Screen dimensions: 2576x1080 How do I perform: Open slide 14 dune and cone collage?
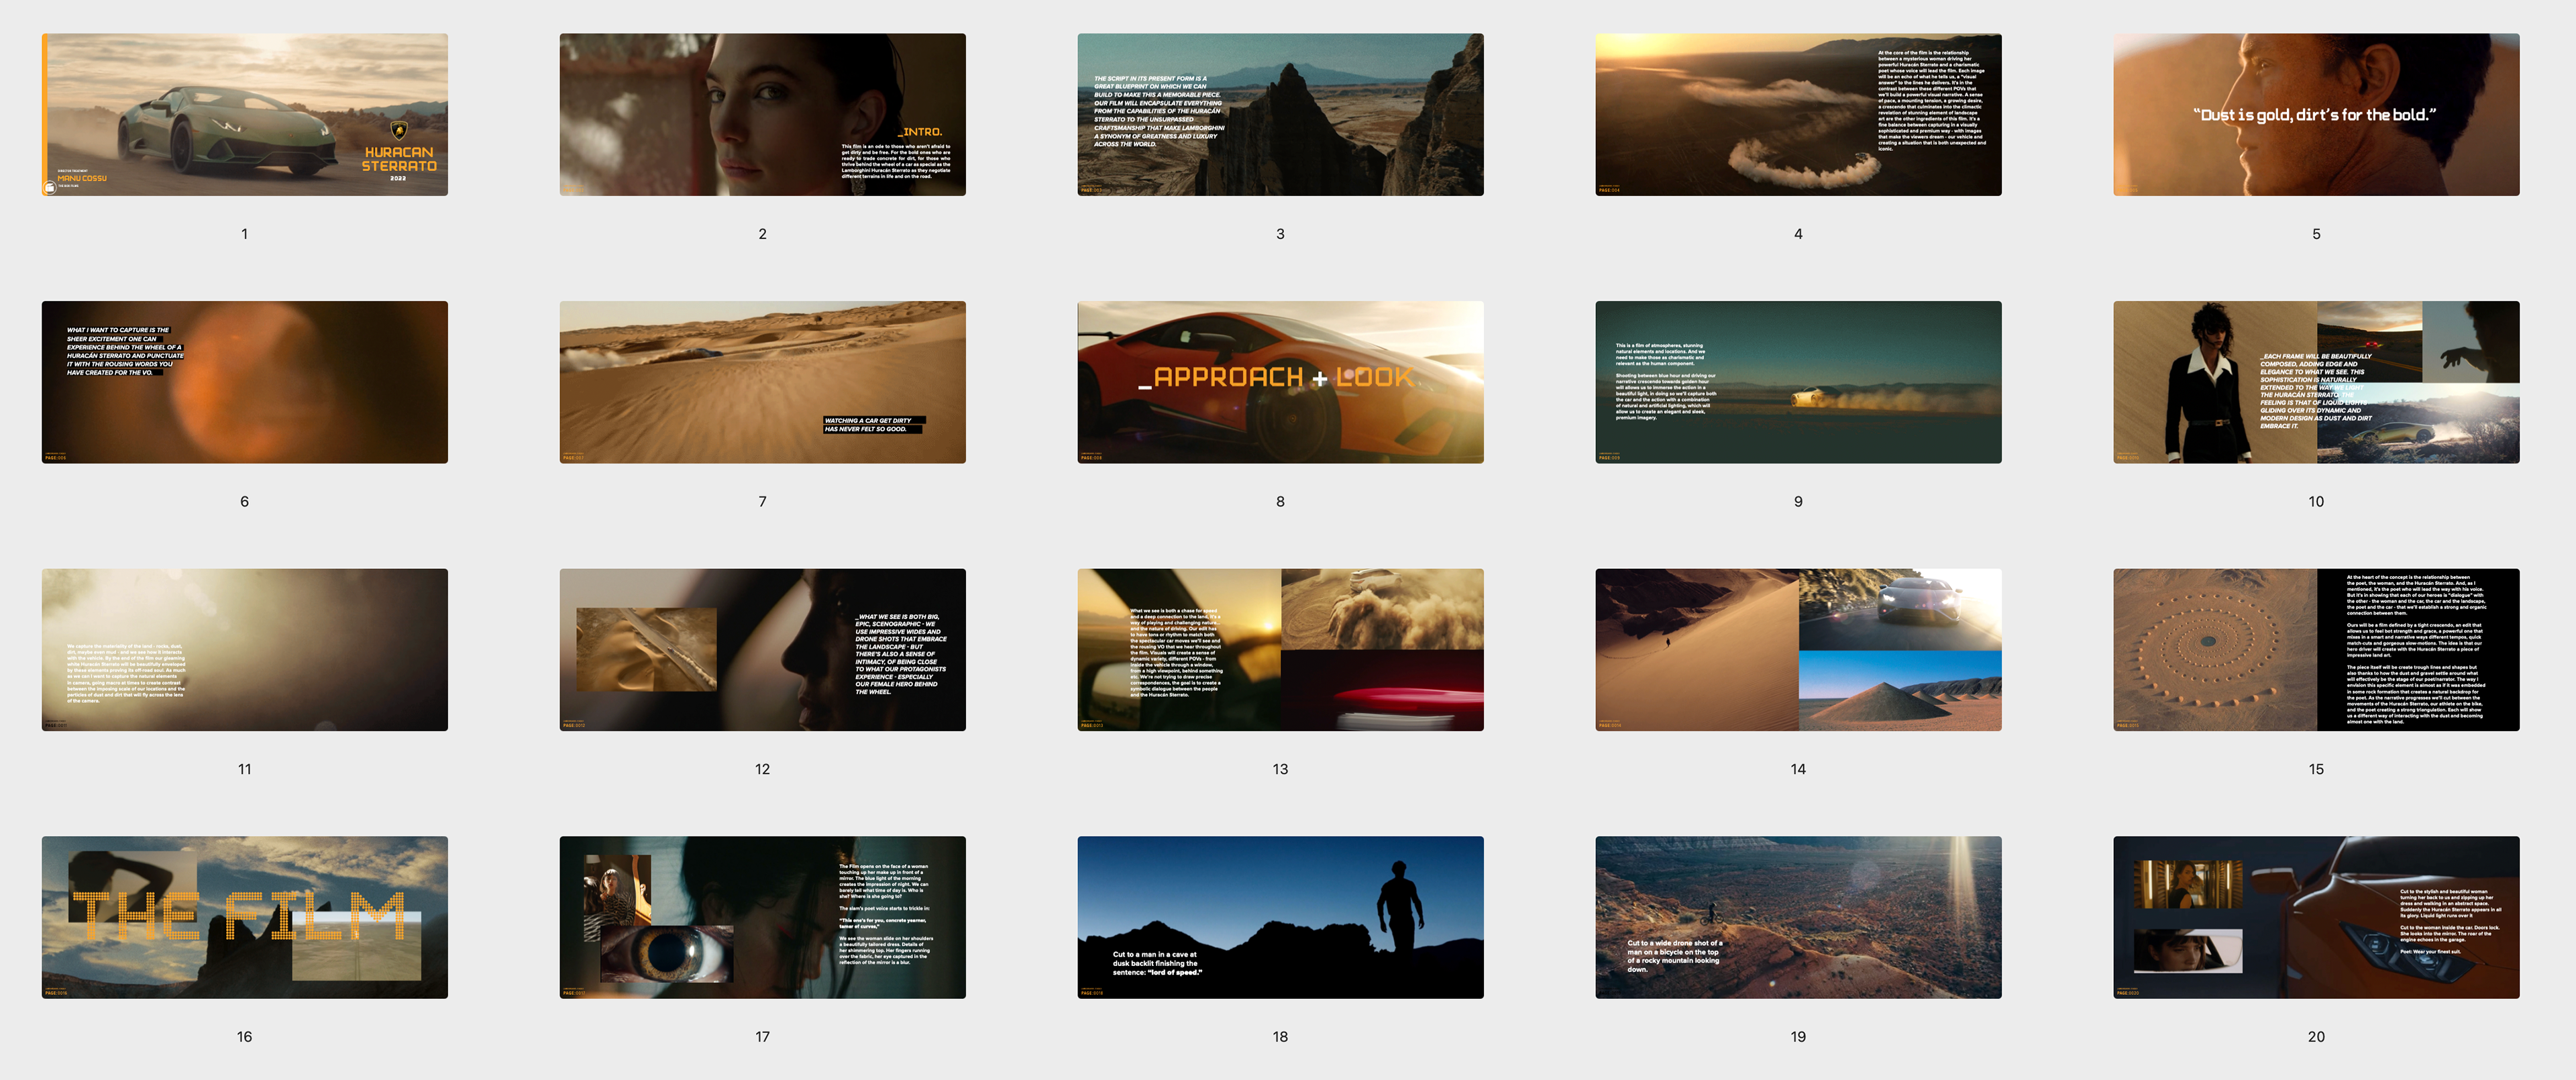coord(1798,650)
